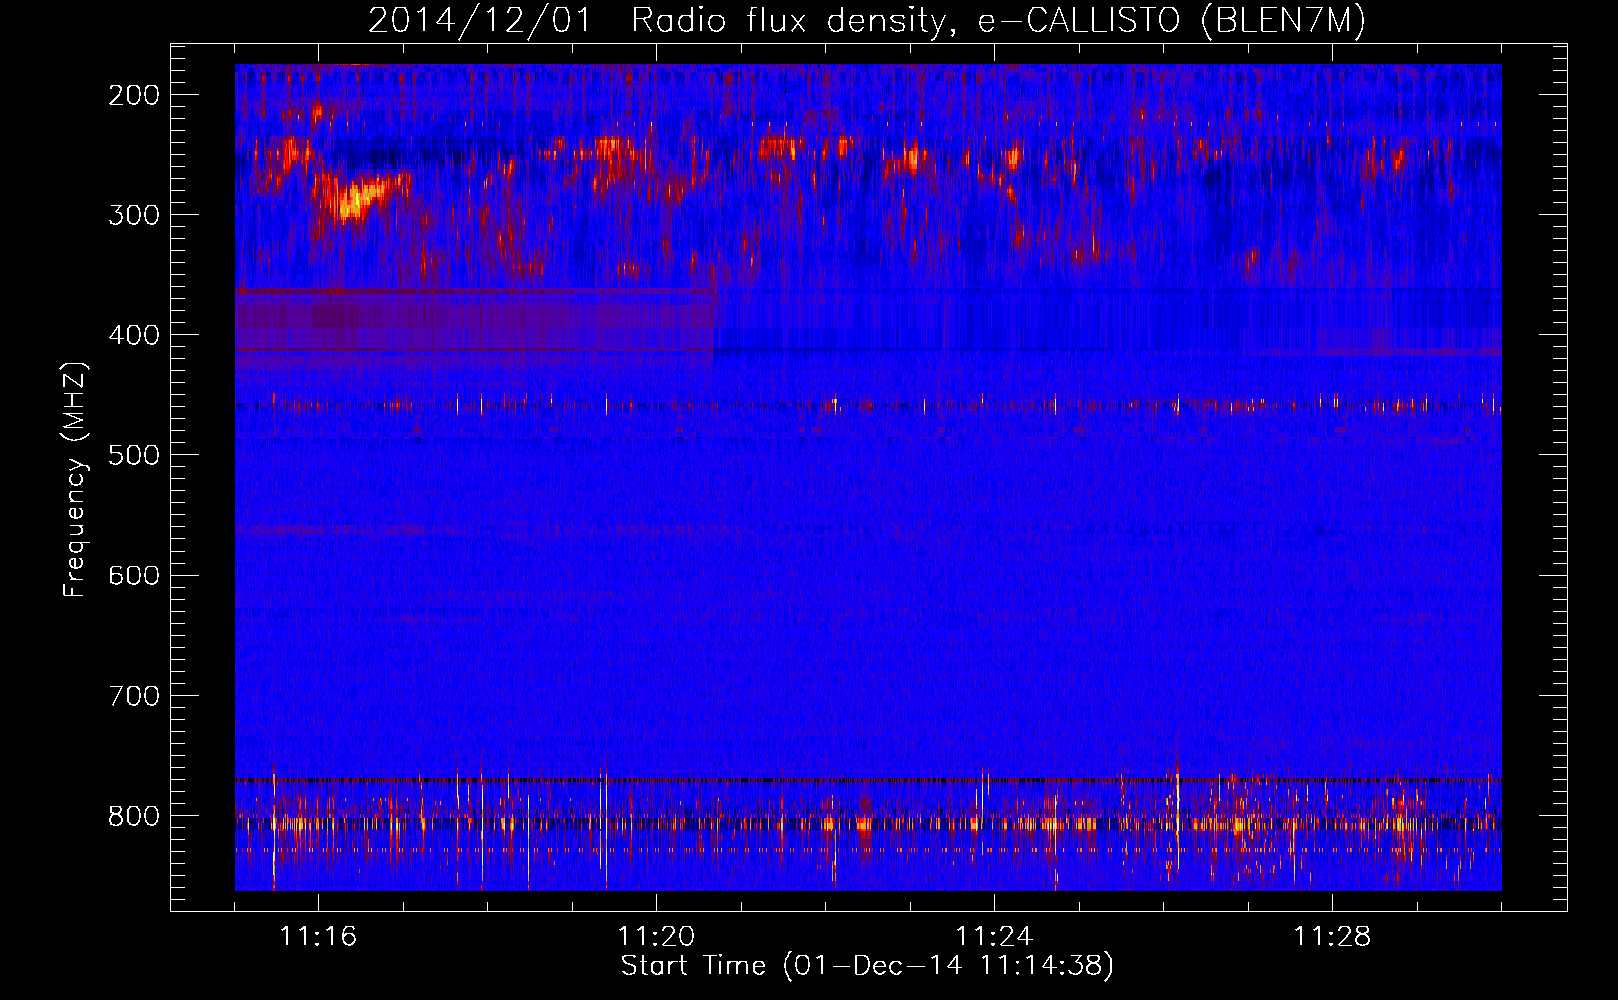Click the 'Start Time (01-Dec-14 11:14:38)' label
This screenshot has height=1000, width=1618.
point(867,966)
